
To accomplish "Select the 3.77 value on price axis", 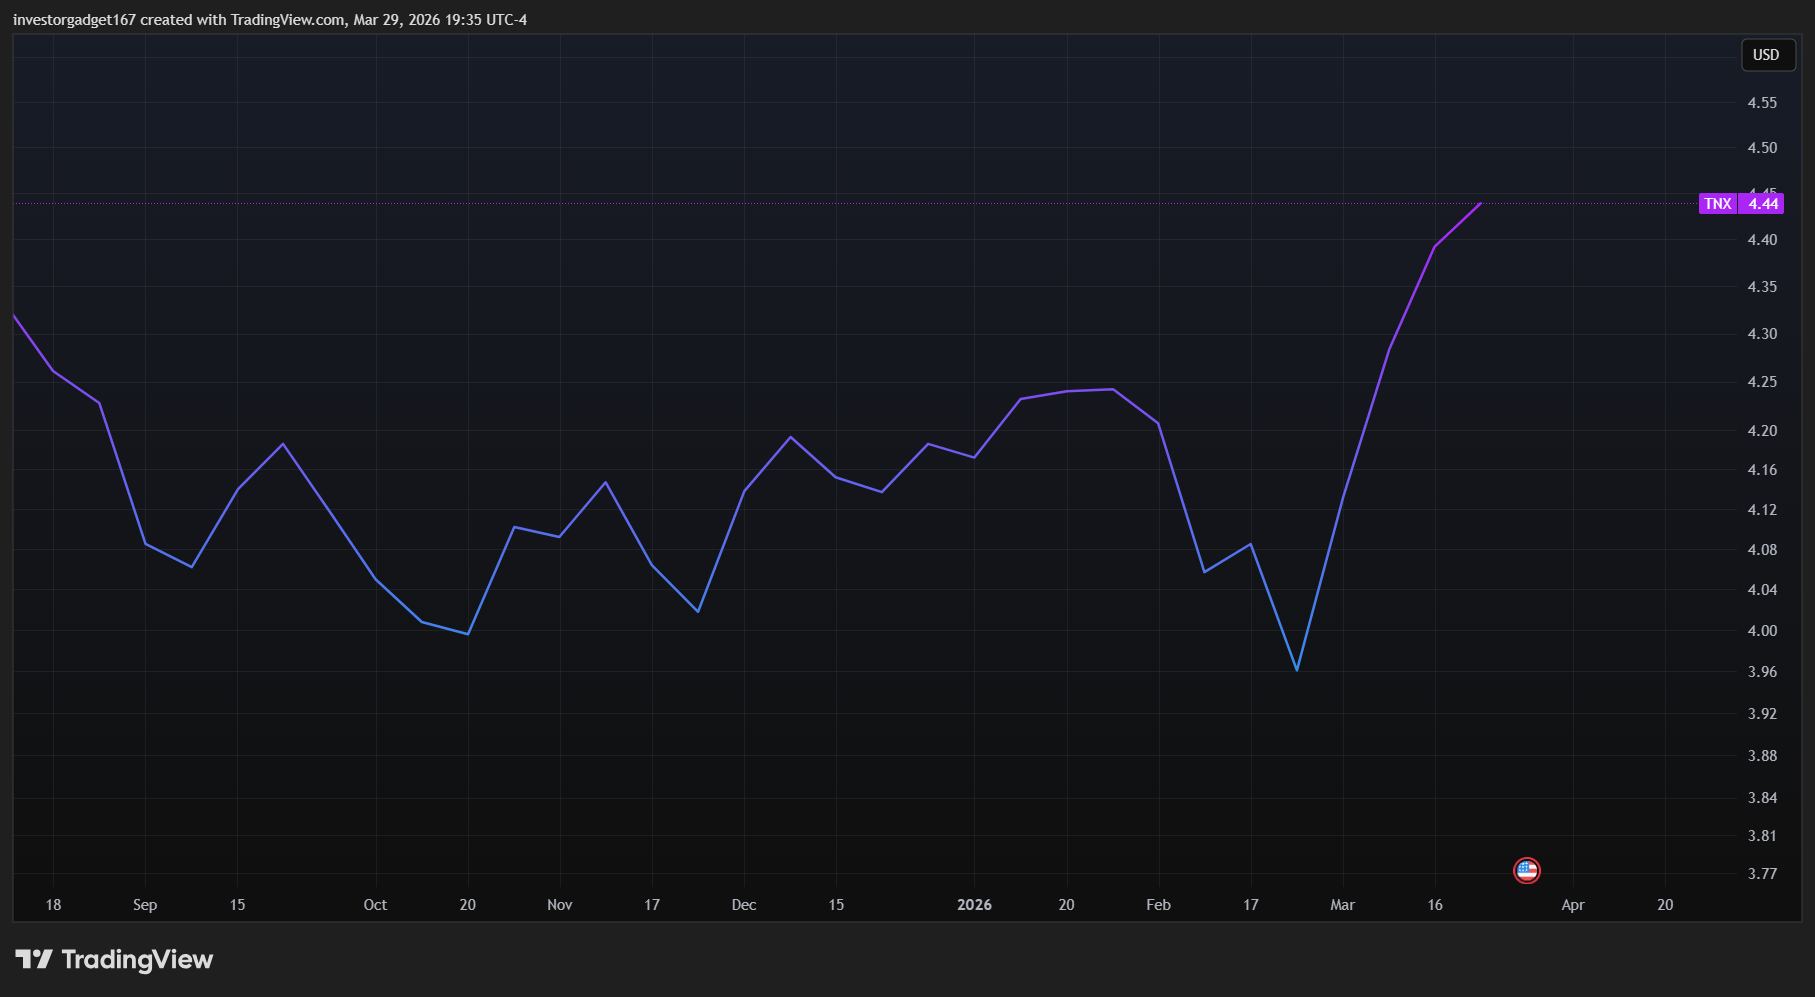I will point(1762,874).
